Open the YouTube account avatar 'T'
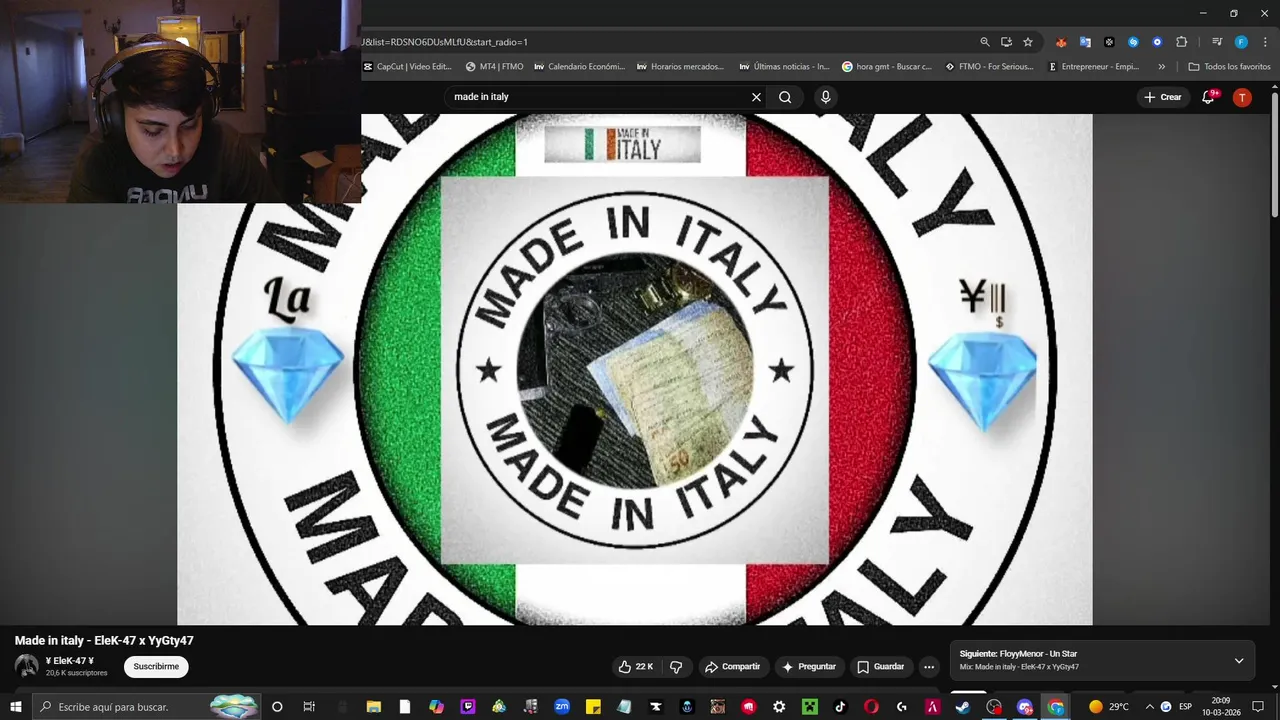This screenshot has height=720, width=1280. click(1242, 97)
